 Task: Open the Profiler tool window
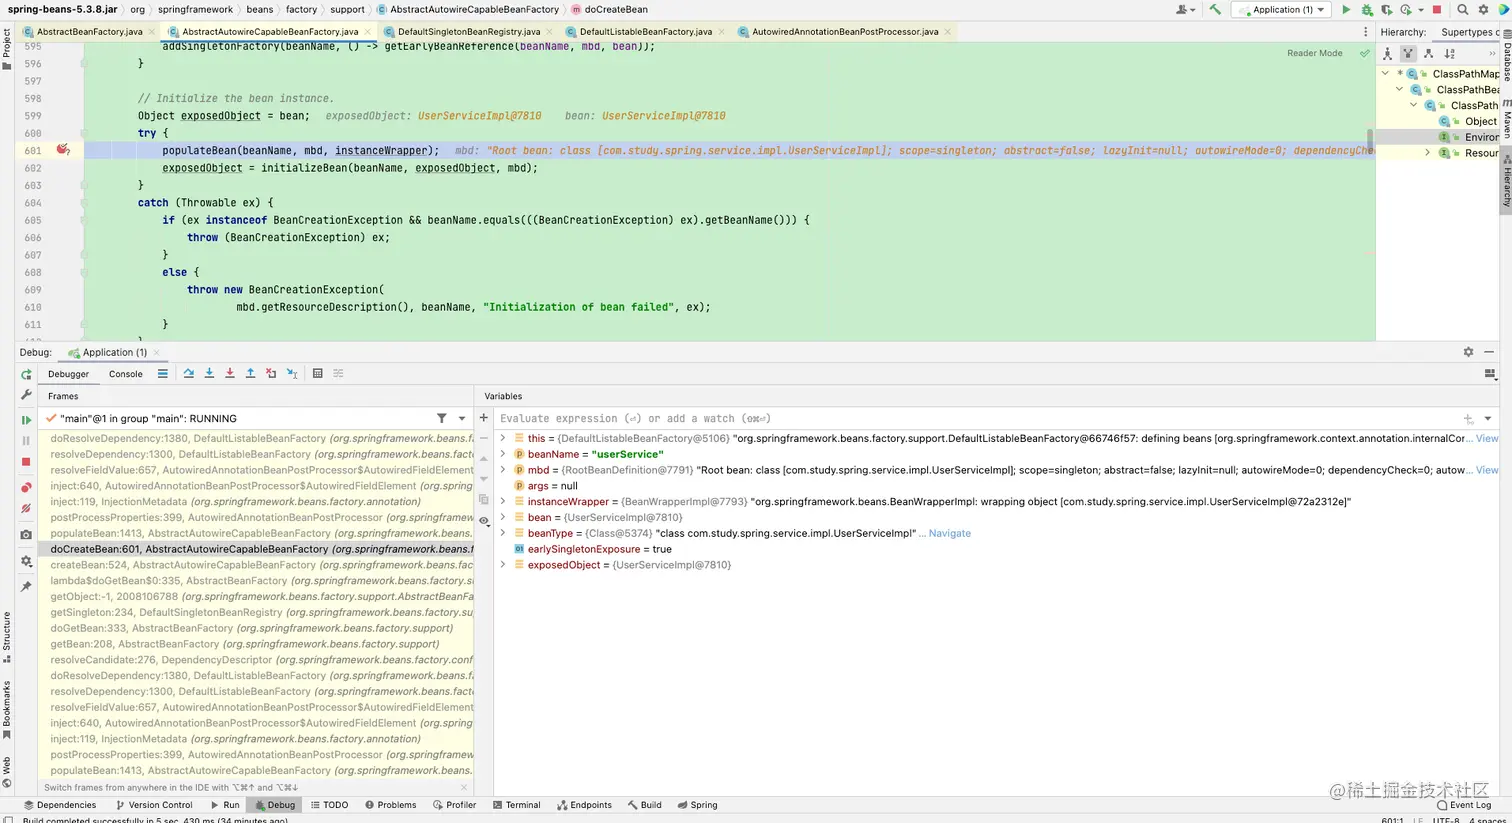coord(455,805)
